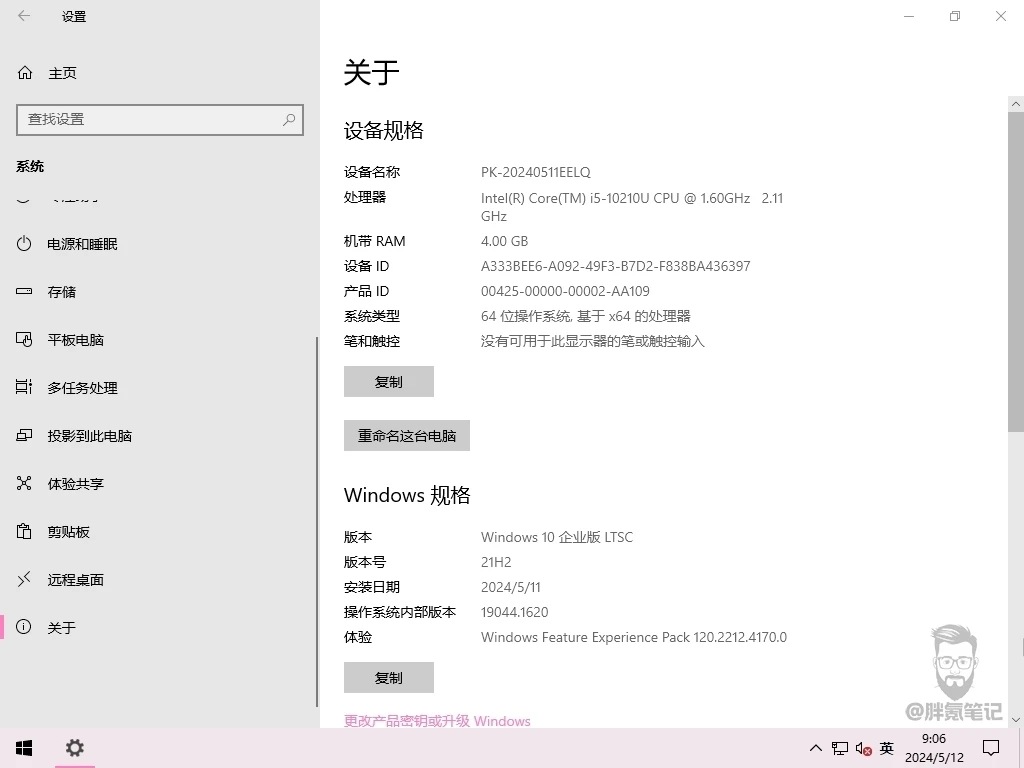Switch input language via 英 indicator
The width and height of the screenshot is (1024, 768).
coord(886,748)
